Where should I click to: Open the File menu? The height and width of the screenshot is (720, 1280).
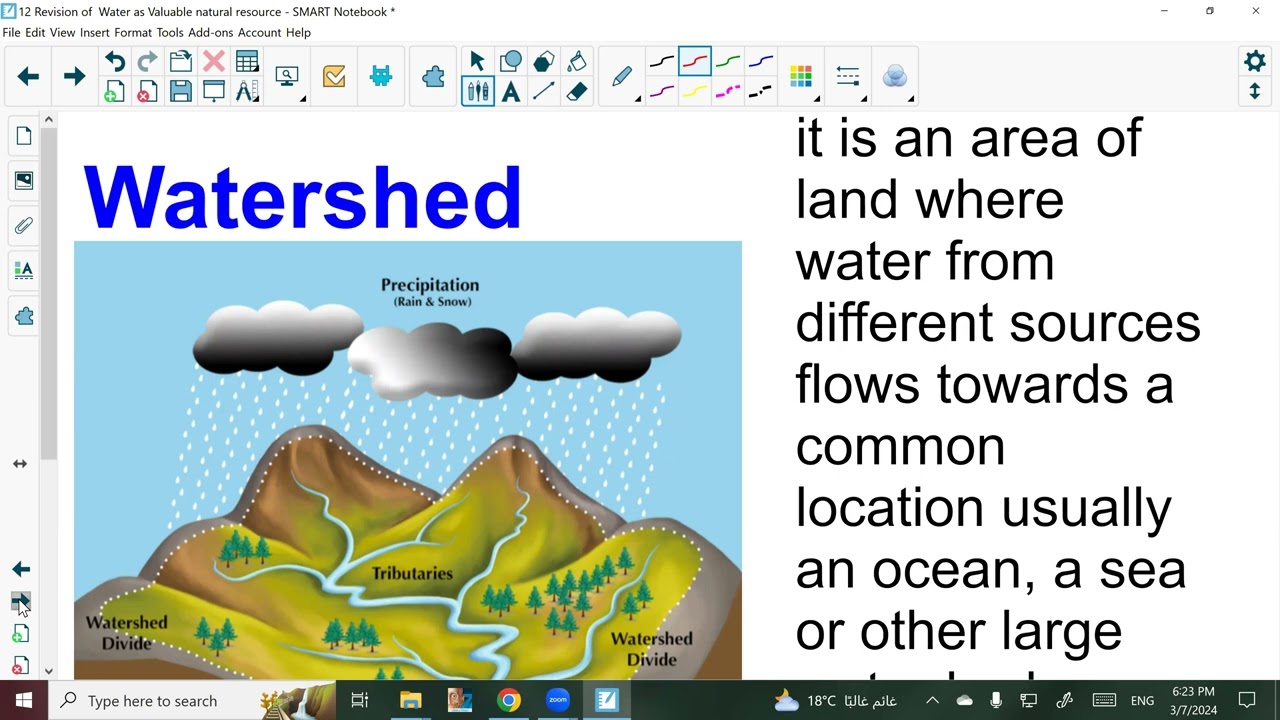11,33
